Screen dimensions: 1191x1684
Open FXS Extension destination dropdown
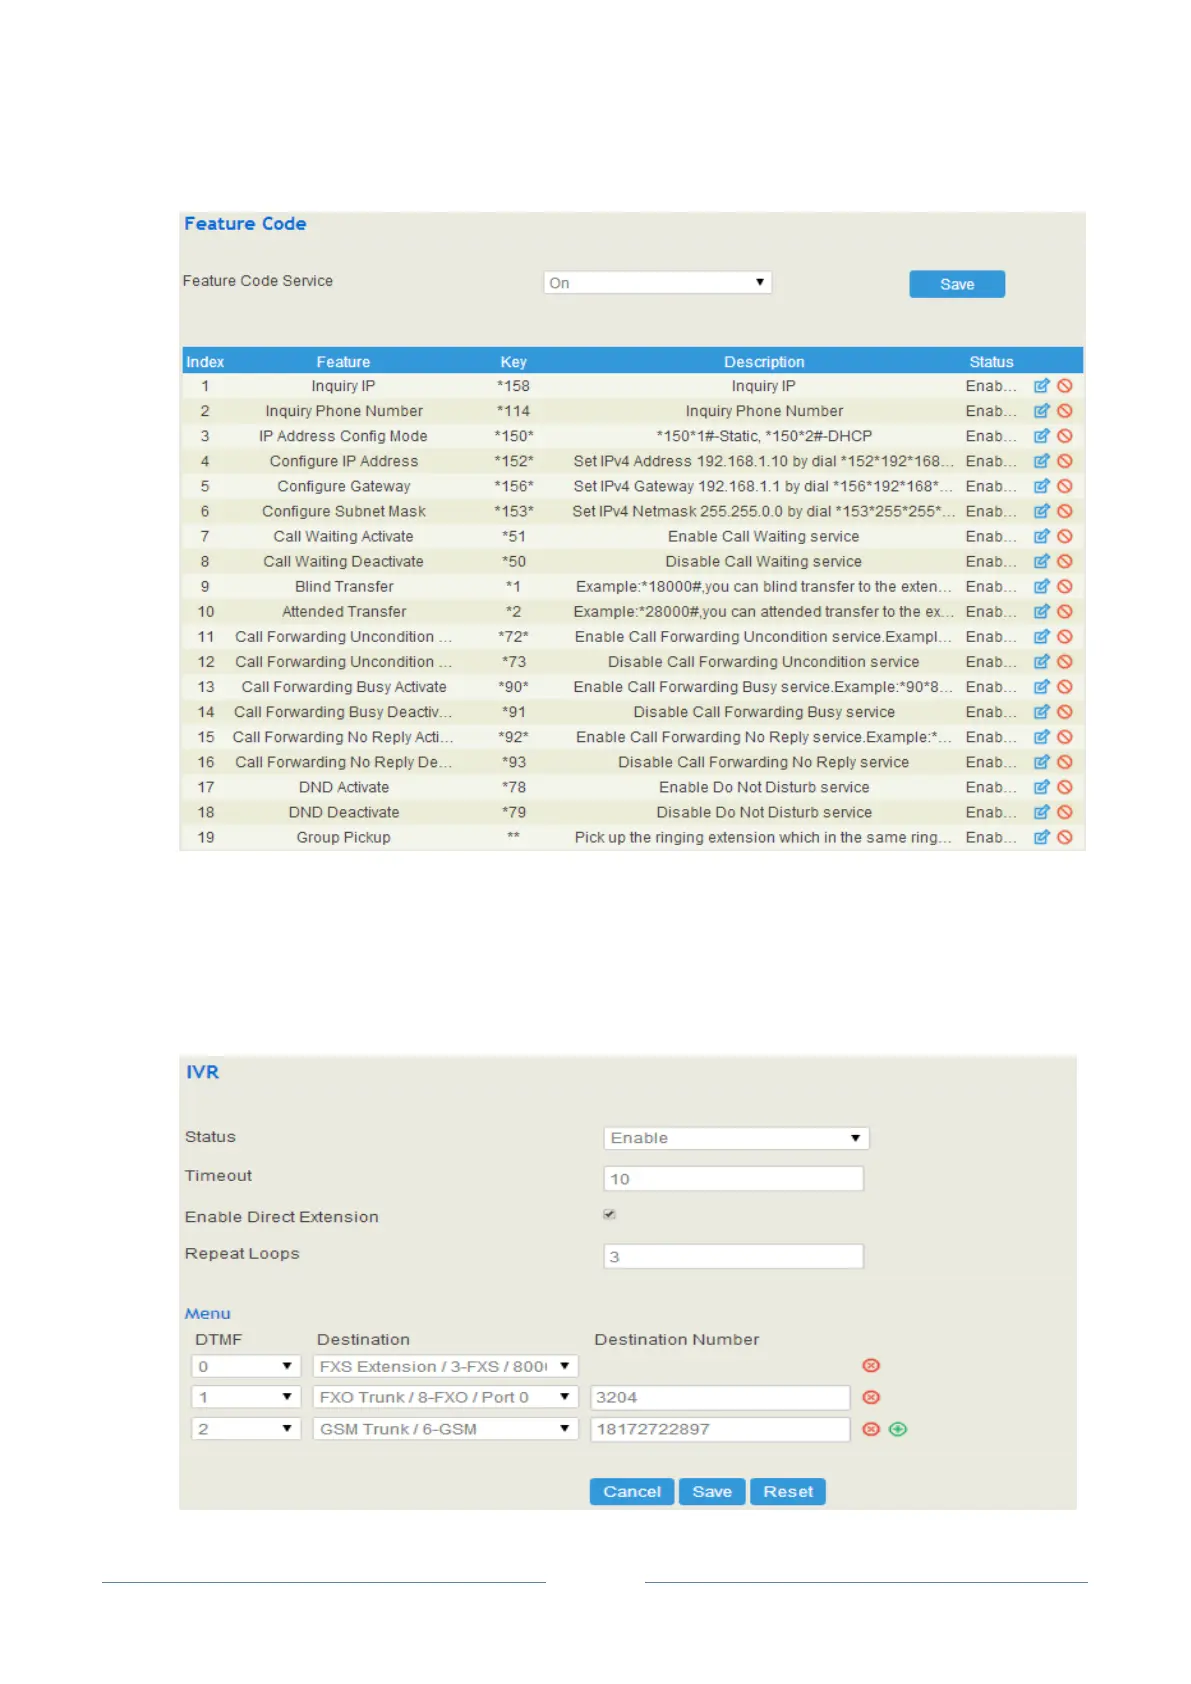446,1366
